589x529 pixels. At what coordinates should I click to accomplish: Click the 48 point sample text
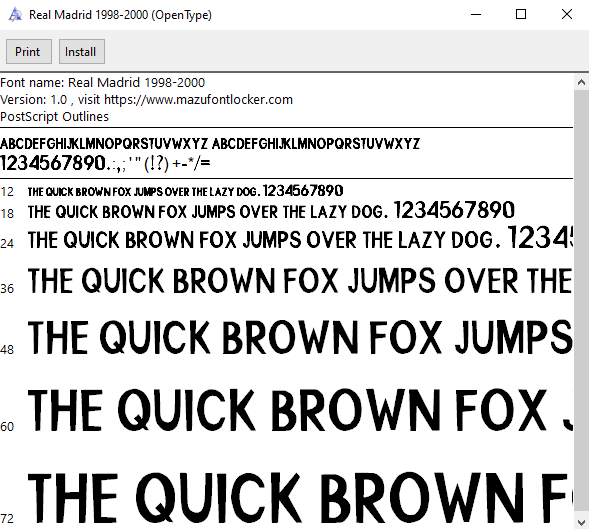pos(300,337)
